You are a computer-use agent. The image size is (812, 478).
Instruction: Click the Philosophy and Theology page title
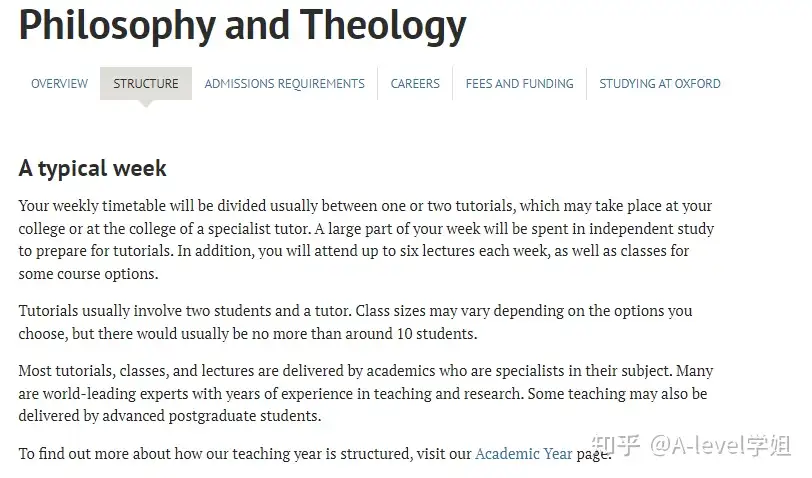pyautogui.click(x=242, y=25)
